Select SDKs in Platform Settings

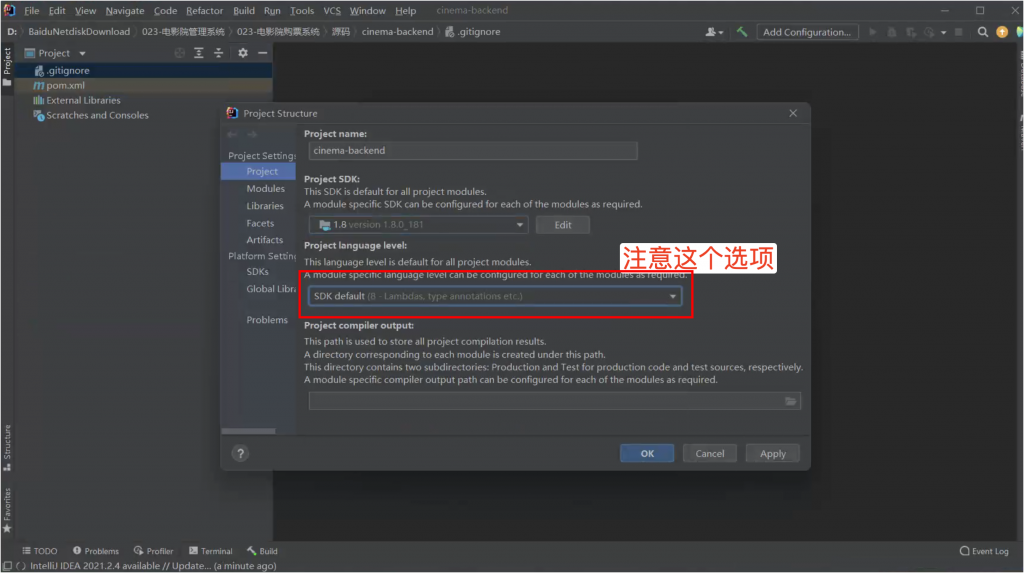[x=259, y=271]
